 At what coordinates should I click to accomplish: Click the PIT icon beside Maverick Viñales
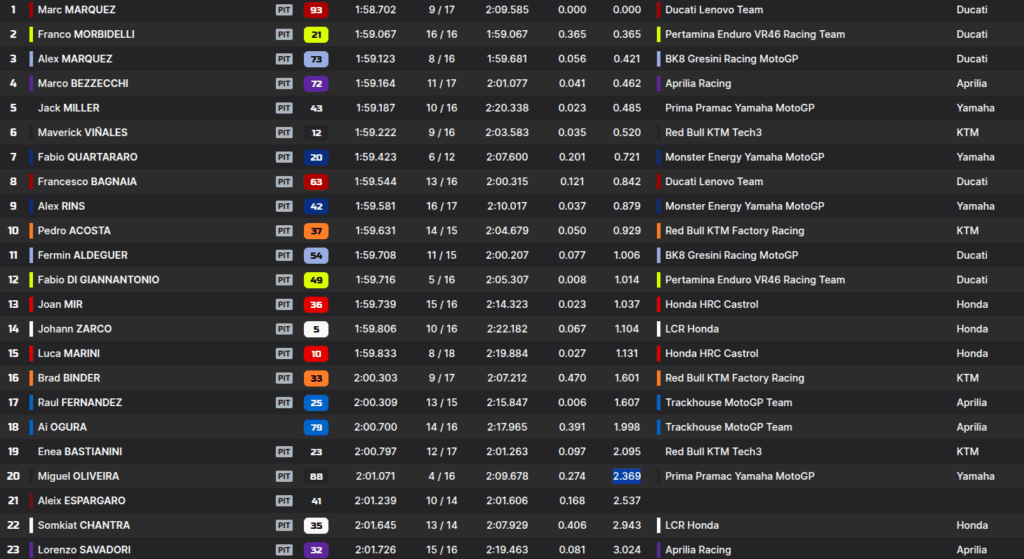[284, 133]
